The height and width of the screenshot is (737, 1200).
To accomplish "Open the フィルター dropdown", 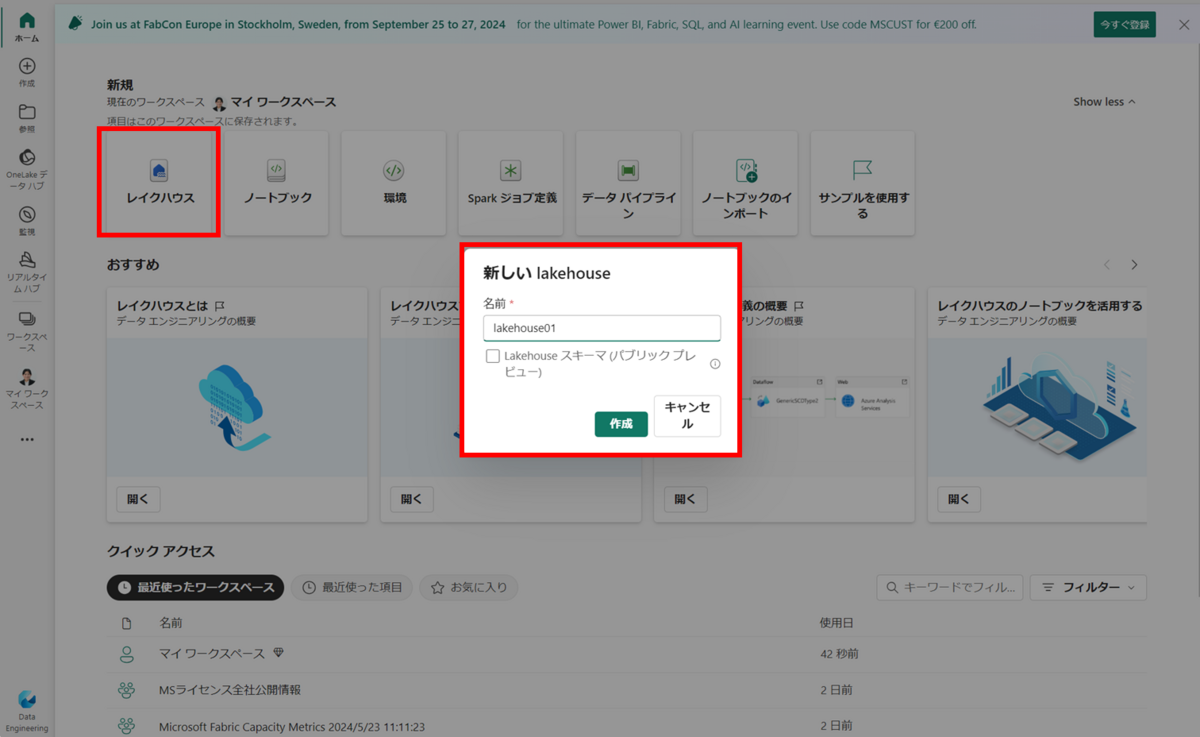I will [x=1088, y=588].
